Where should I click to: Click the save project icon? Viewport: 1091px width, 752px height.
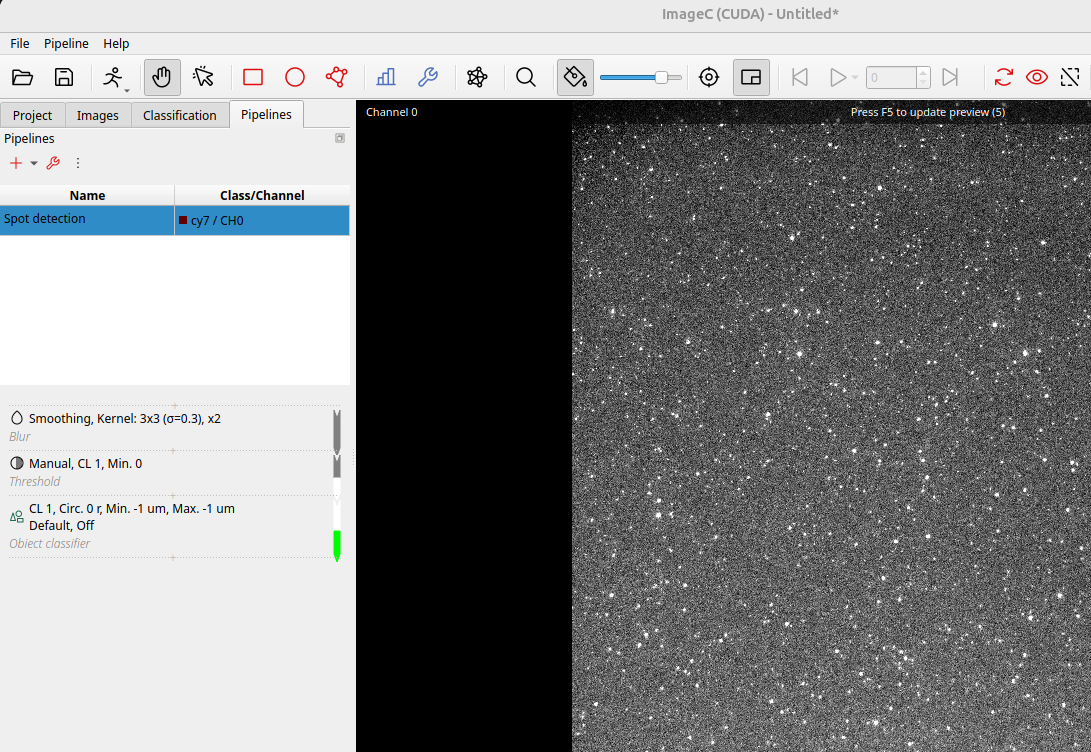tap(64, 77)
